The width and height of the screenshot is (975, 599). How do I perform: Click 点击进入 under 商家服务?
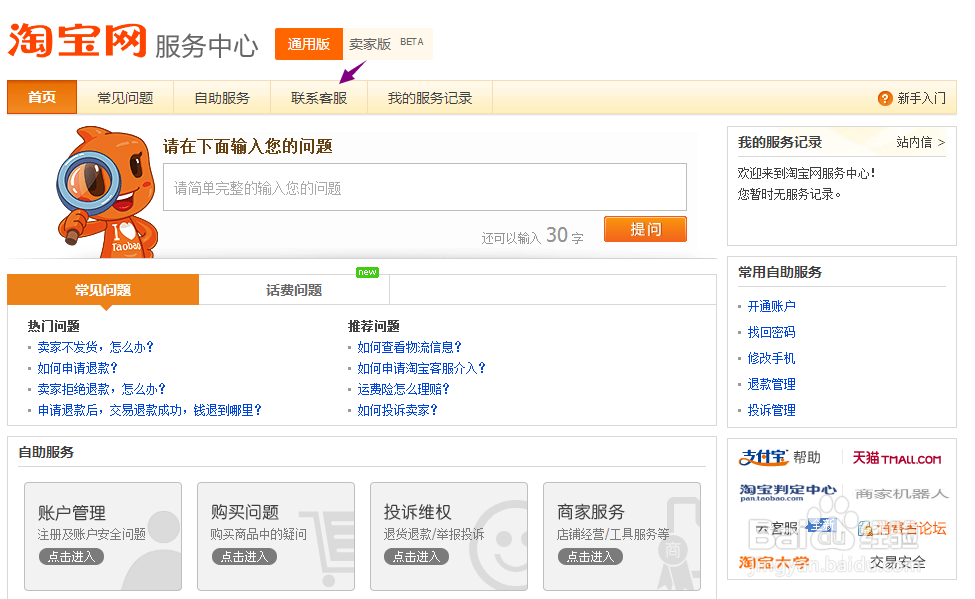(590, 557)
